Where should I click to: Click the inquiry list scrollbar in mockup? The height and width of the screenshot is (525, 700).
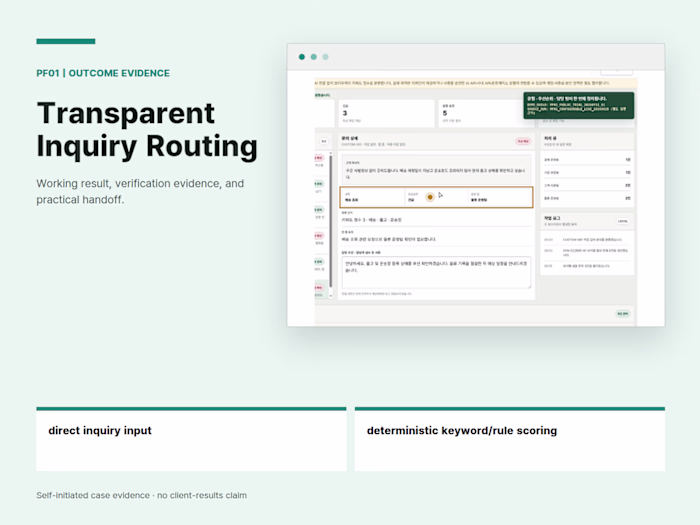pos(331,224)
